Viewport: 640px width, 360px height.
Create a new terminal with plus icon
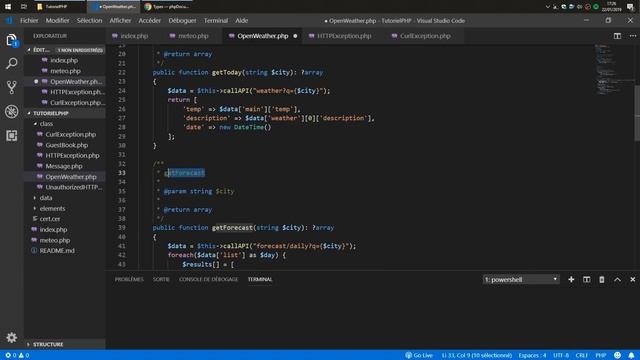click(x=571, y=280)
